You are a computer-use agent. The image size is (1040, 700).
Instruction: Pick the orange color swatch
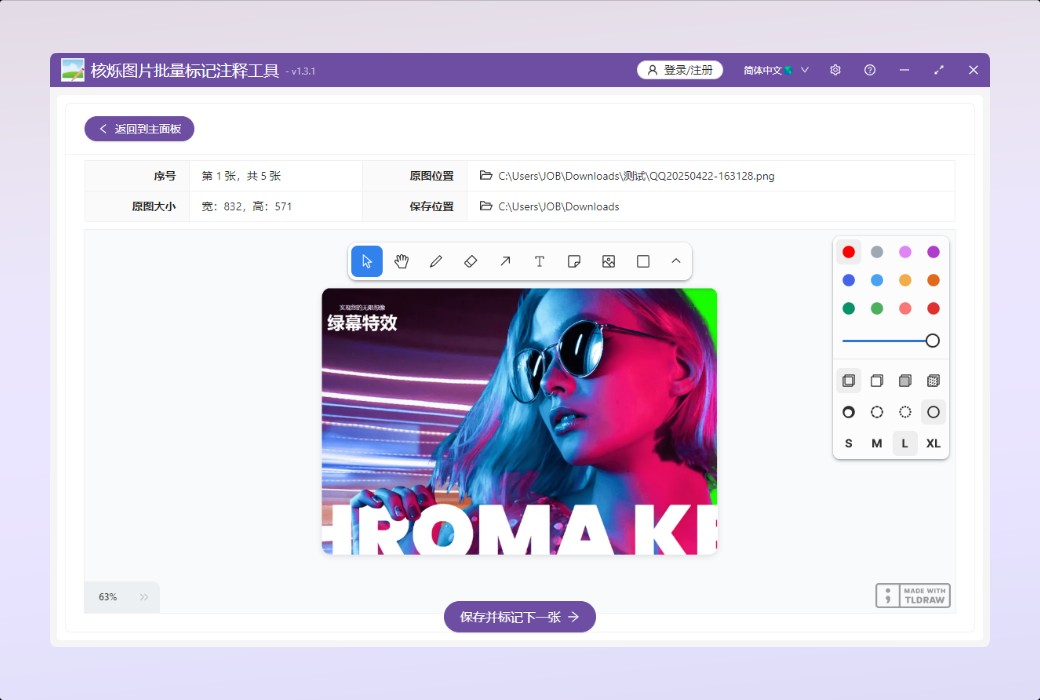click(933, 280)
